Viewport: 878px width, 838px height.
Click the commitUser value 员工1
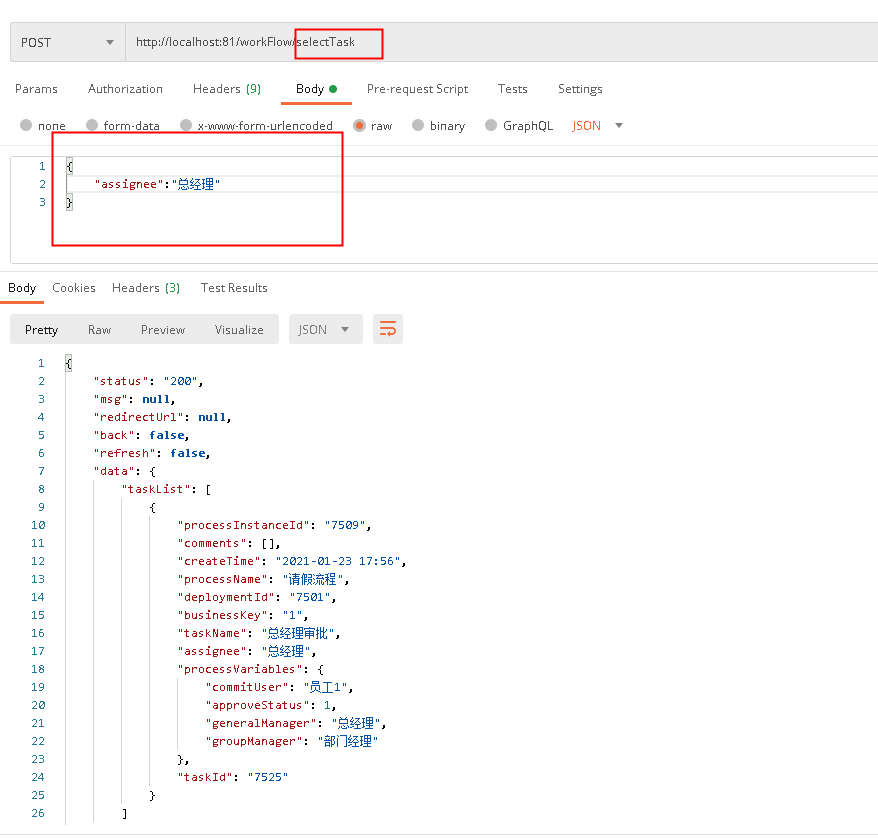click(x=325, y=687)
